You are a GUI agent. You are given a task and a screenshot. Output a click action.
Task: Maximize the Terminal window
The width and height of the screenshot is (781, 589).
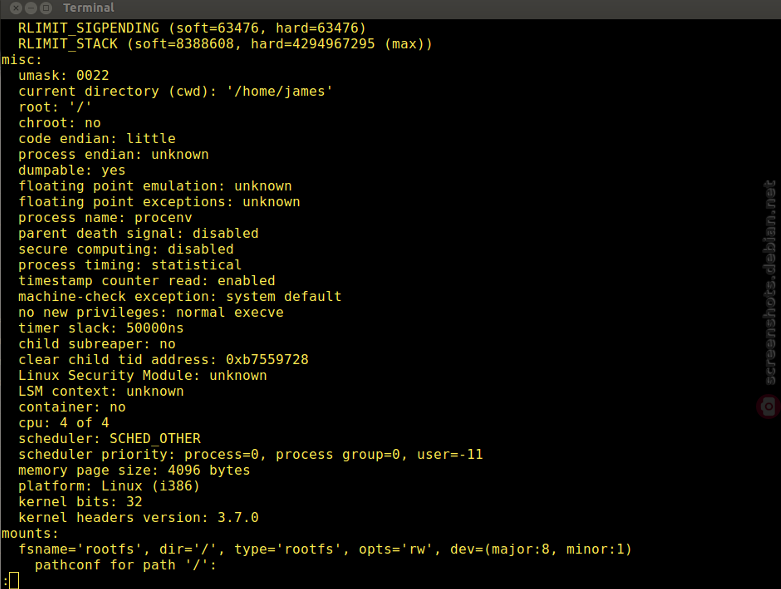(46, 8)
